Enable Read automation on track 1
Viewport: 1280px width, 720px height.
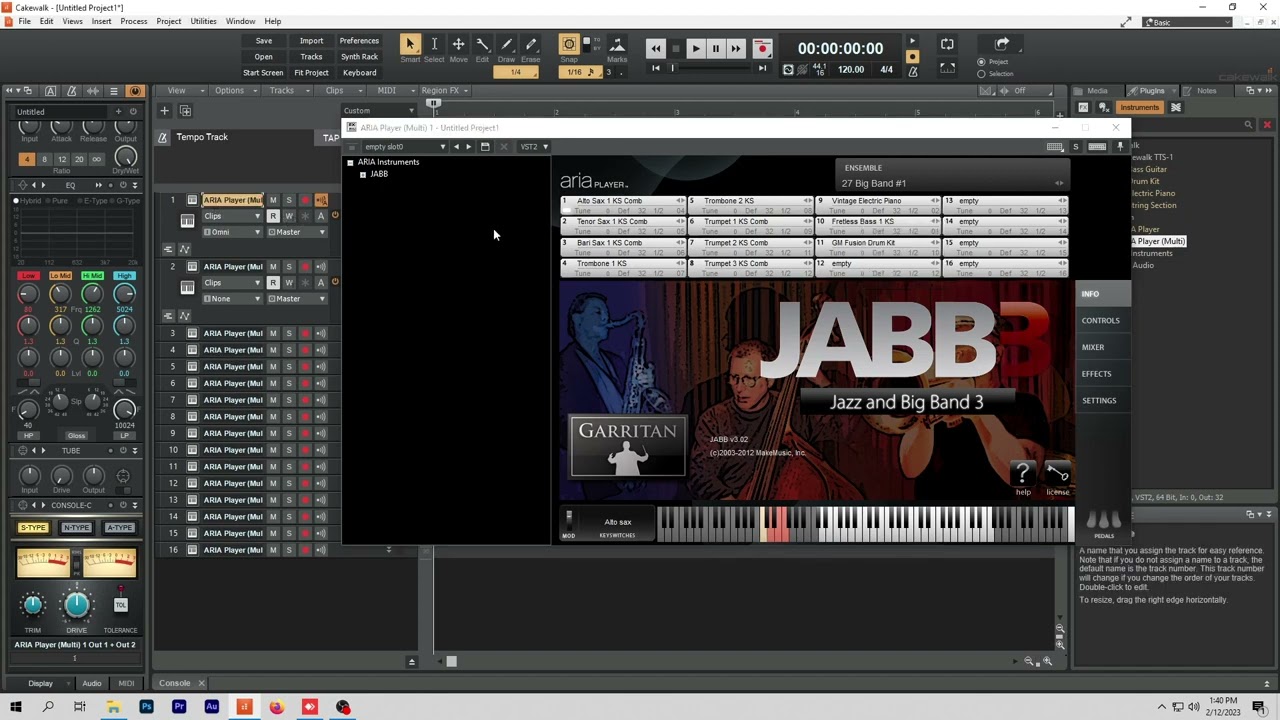click(273, 216)
